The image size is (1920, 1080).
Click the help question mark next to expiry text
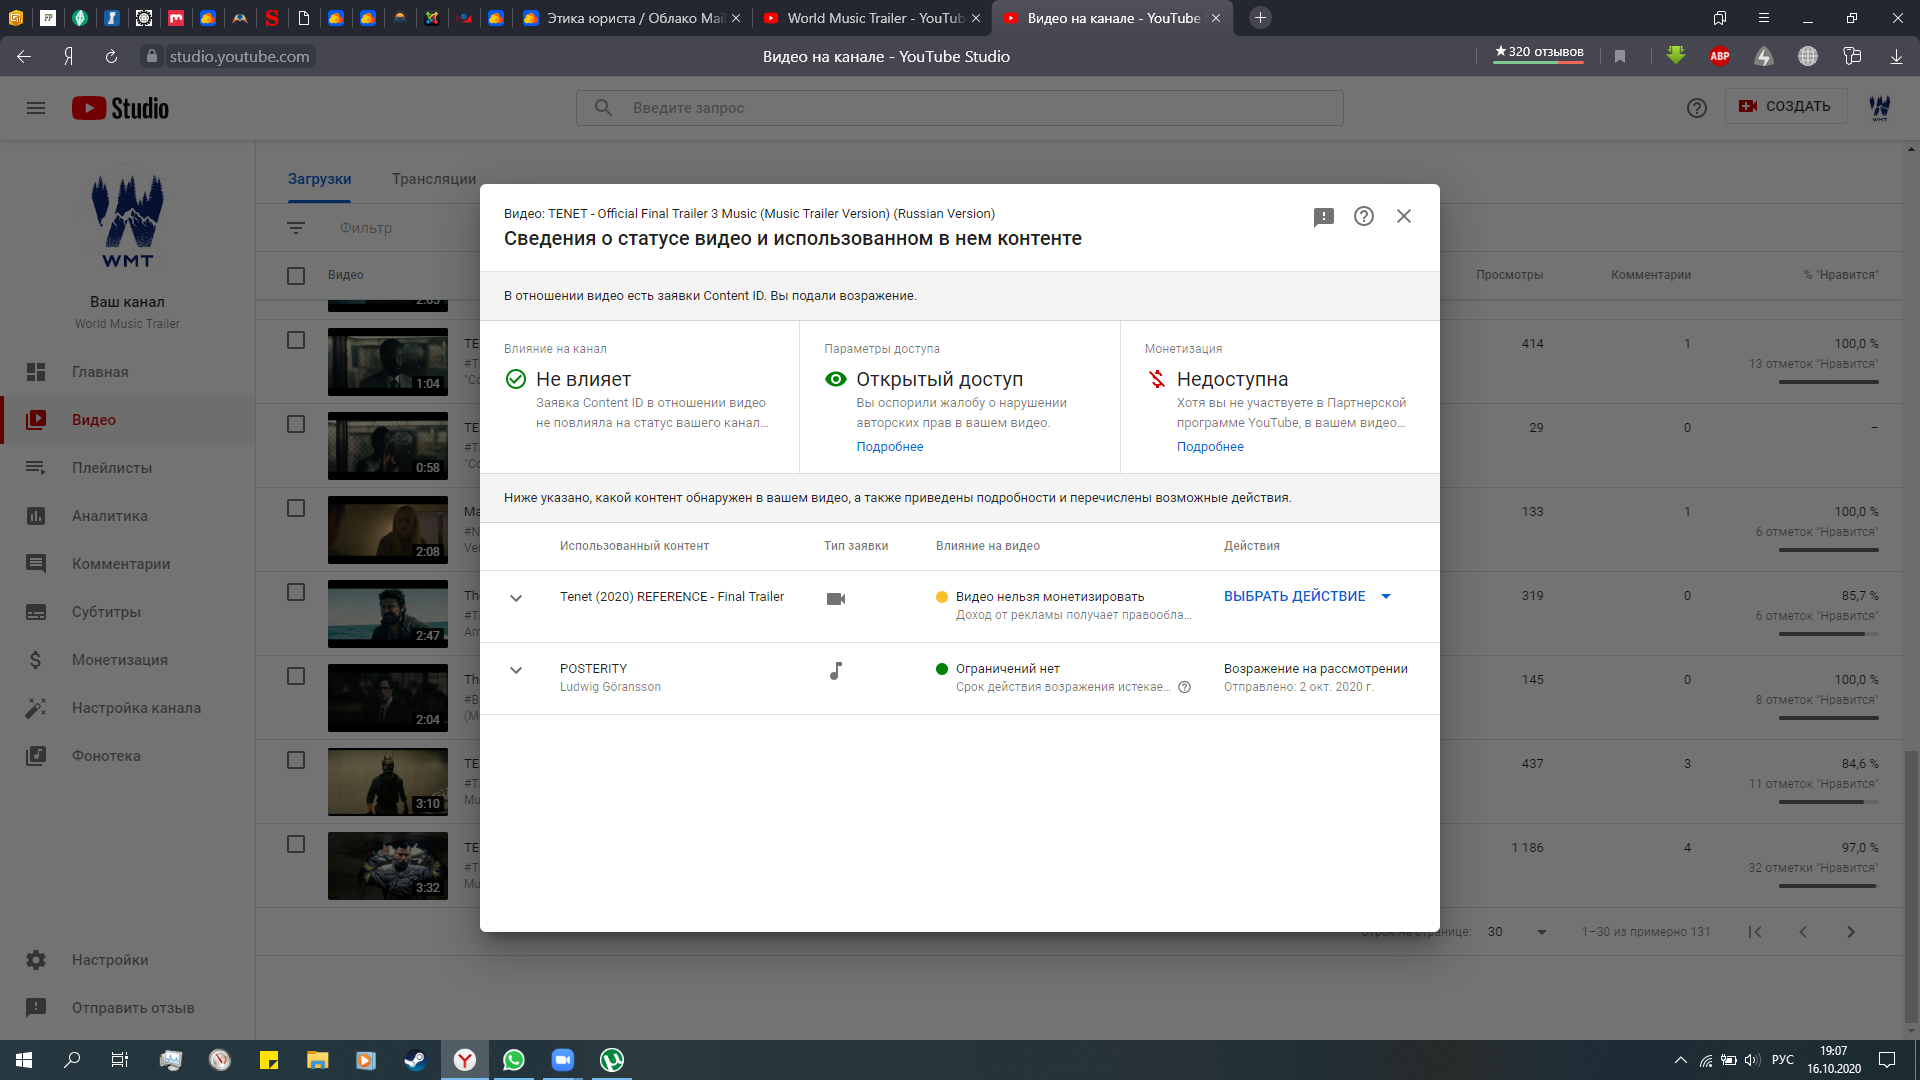pos(1184,687)
